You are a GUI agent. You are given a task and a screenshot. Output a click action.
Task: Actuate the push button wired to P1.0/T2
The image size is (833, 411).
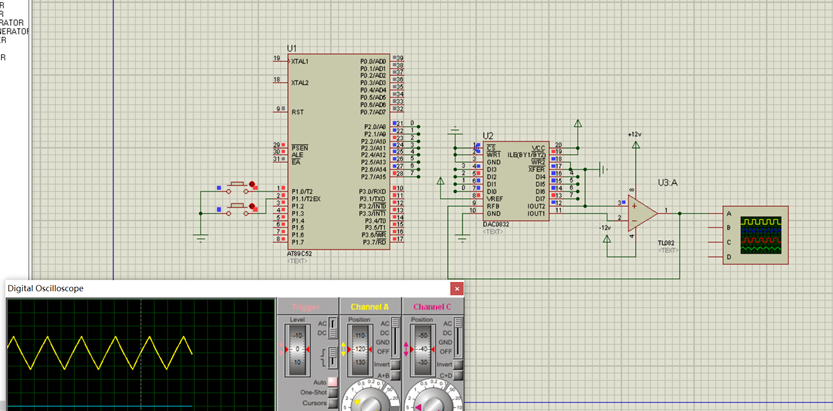coord(238,186)
